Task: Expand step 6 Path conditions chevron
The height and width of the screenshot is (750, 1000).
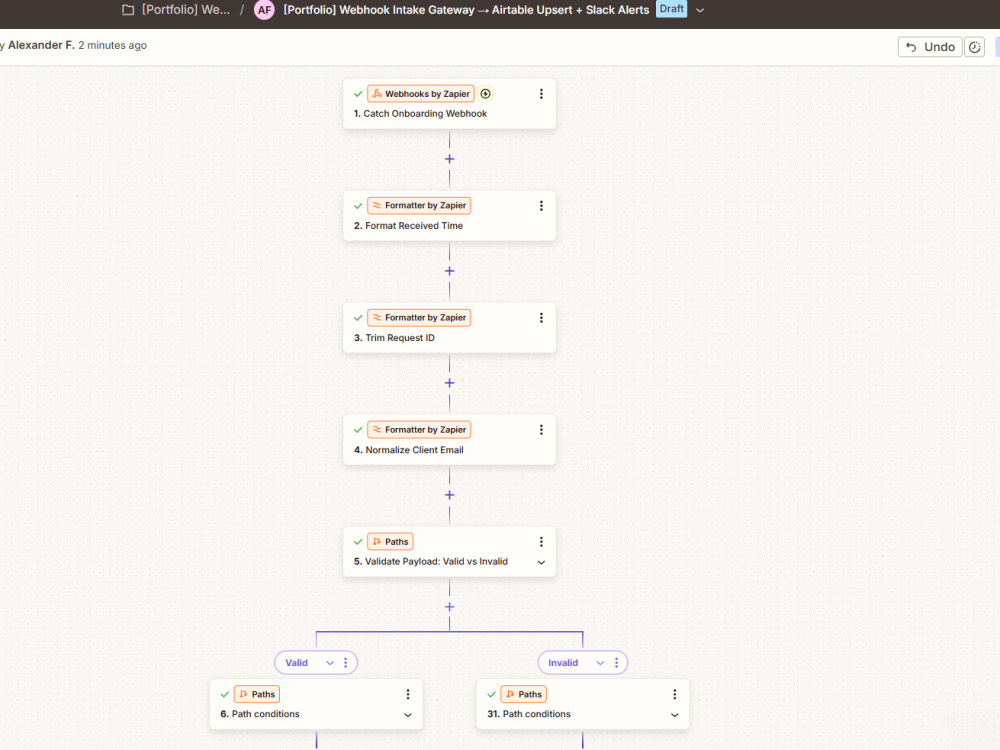Action: (408, 715)
